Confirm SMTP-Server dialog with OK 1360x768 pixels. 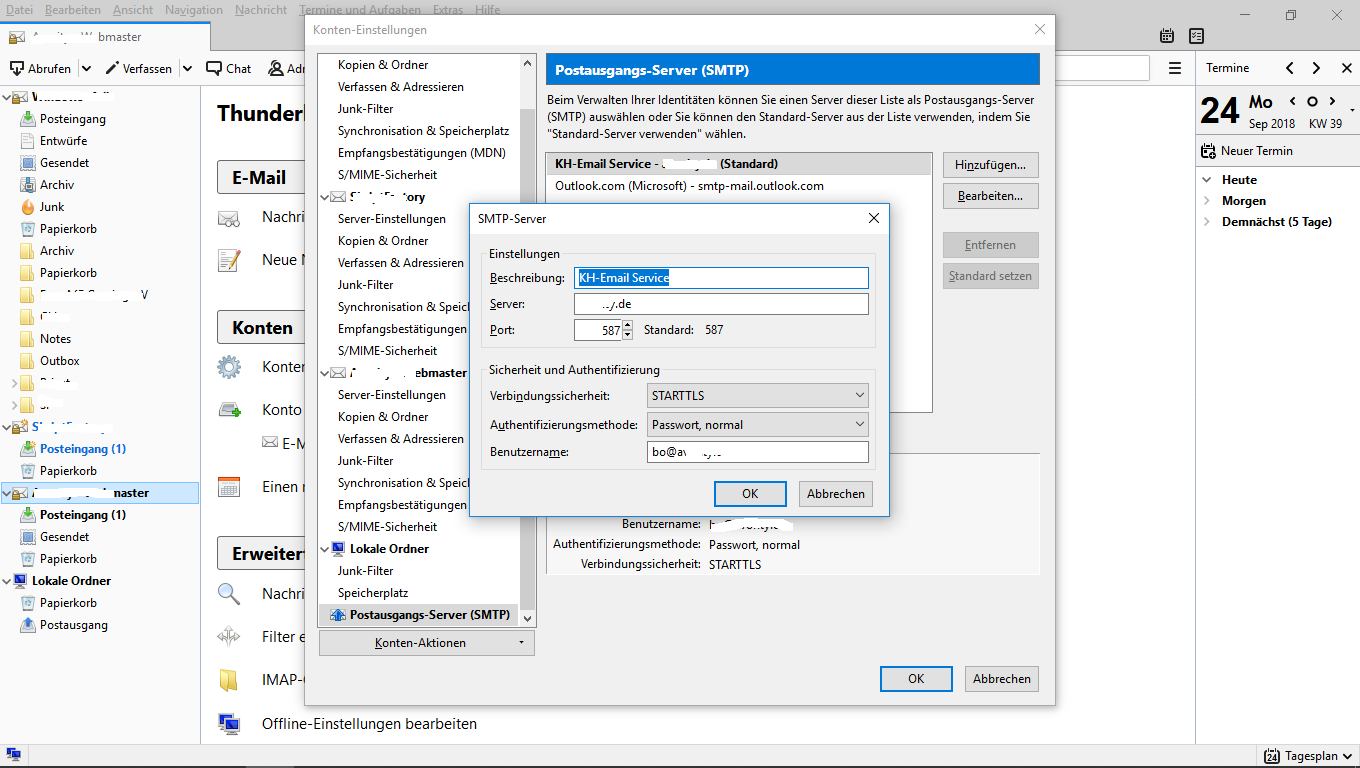point(750,494)
